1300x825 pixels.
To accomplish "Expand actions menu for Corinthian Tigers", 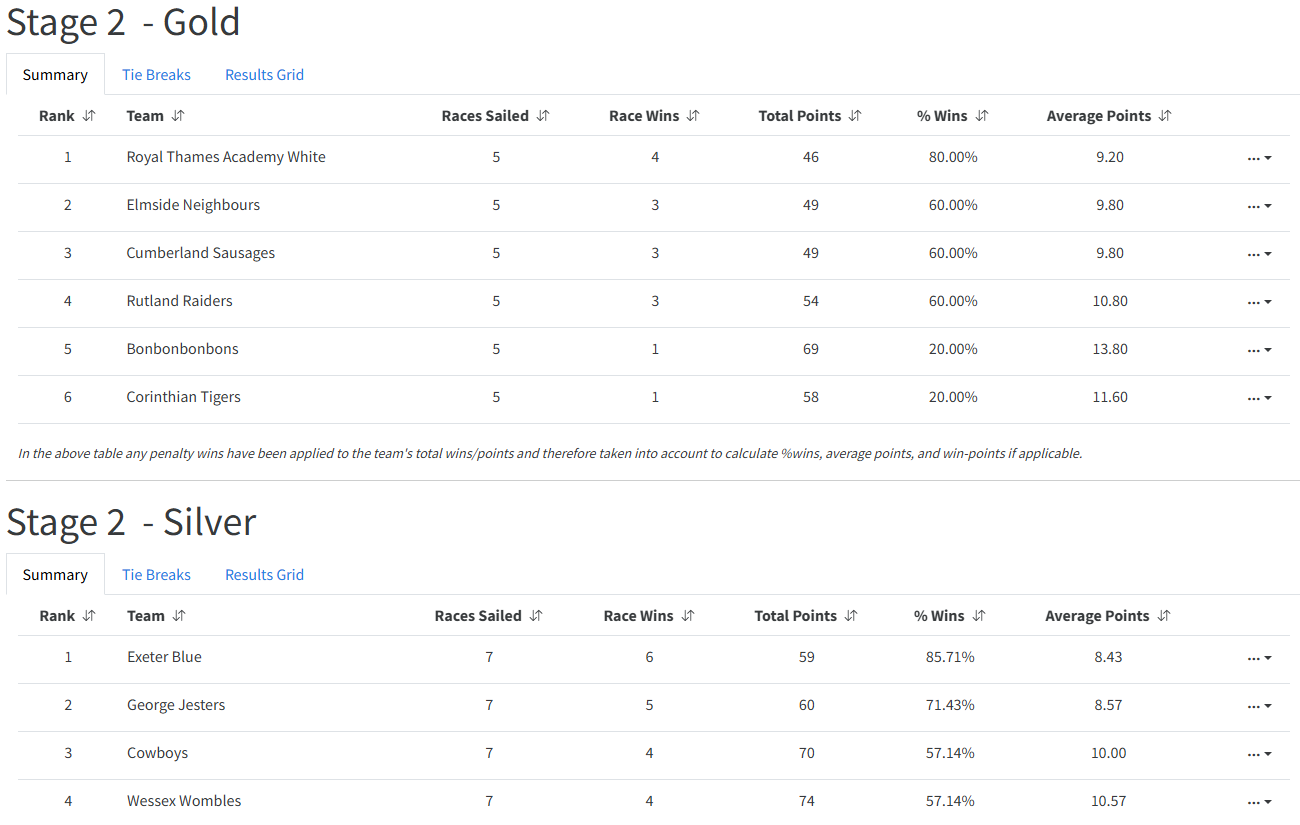I will tap(1259, 398).
